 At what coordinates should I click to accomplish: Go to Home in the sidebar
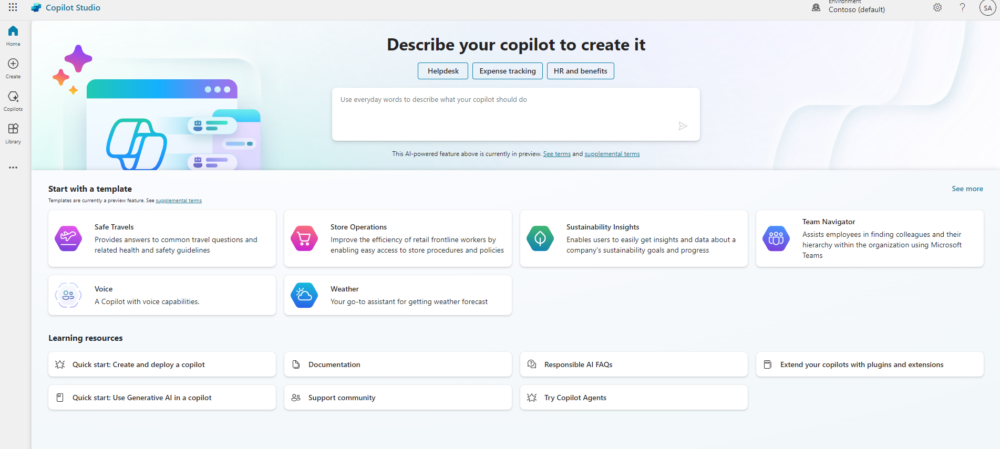(13, 35)
